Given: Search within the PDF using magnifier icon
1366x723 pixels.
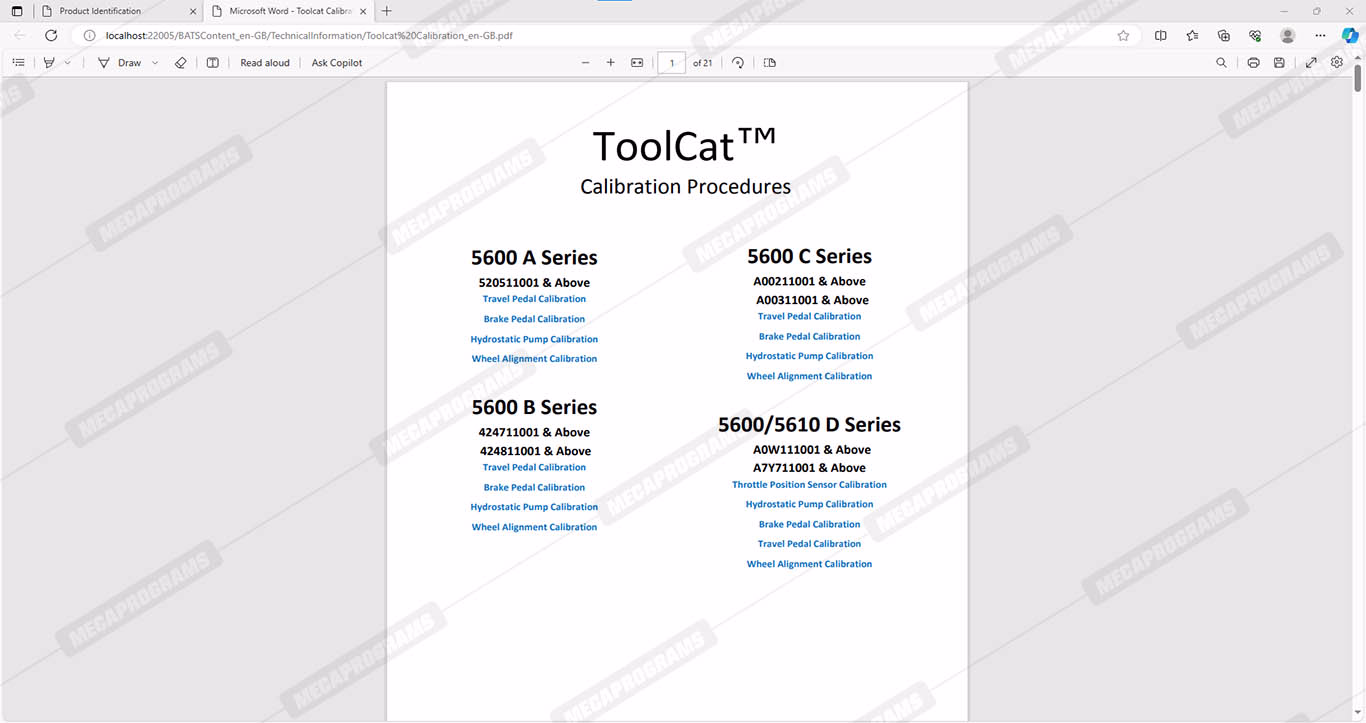Looking at the screenshot, I should [x=1221, y=62].
